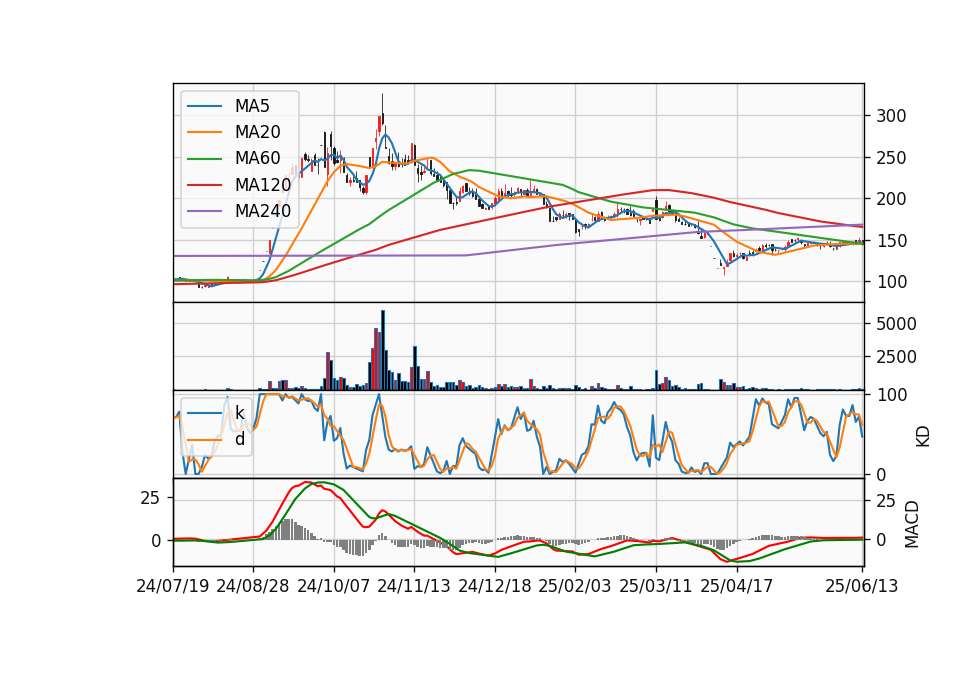Click the 25/06/13 date axis label
The image size is (960, 690).
click(861, 587)
